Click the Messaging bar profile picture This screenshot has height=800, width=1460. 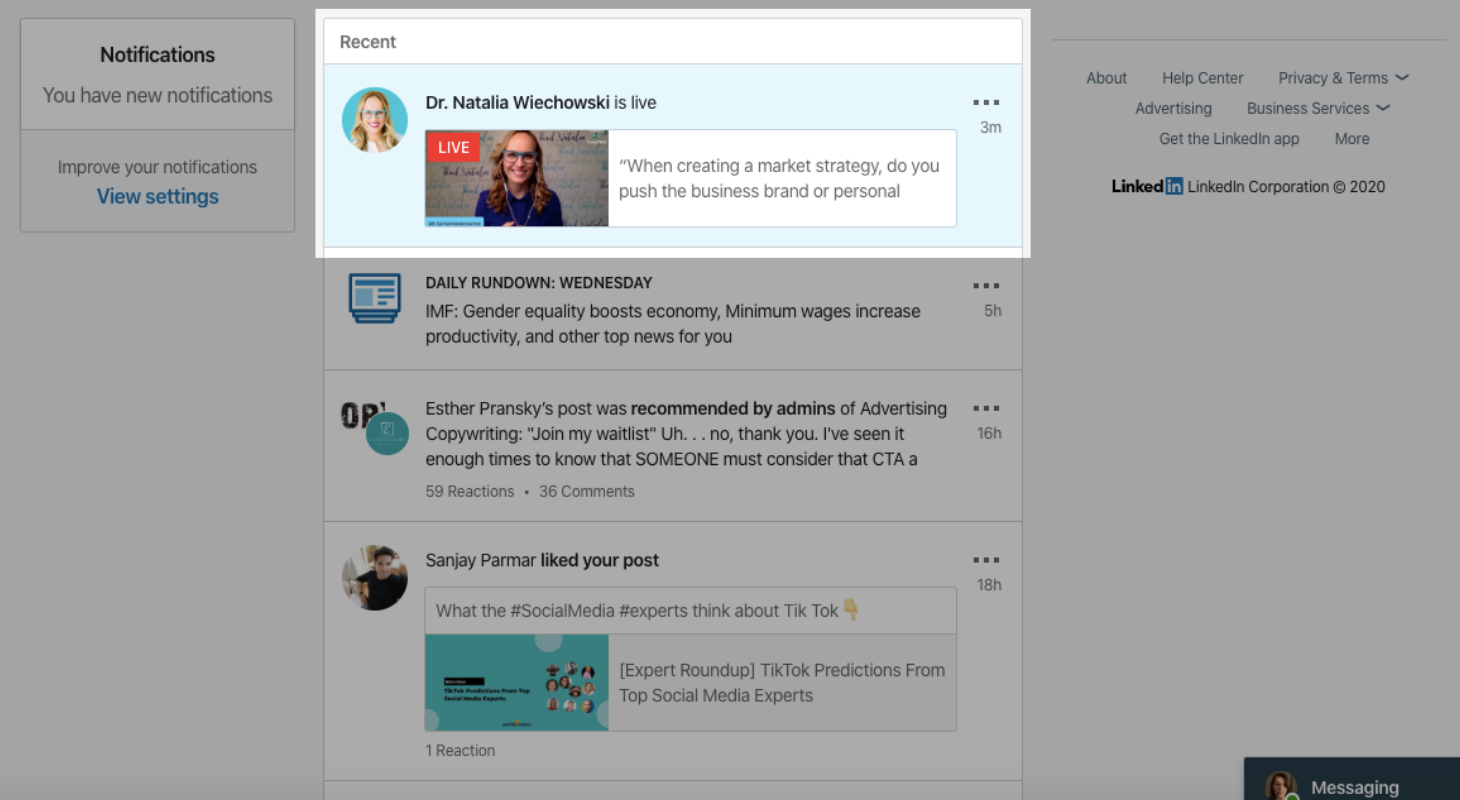[x=1281, y=787]
